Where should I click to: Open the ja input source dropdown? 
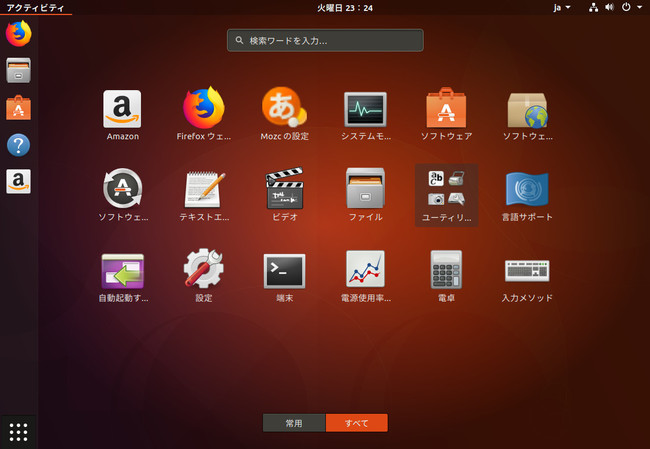click(x=562, y=7)
